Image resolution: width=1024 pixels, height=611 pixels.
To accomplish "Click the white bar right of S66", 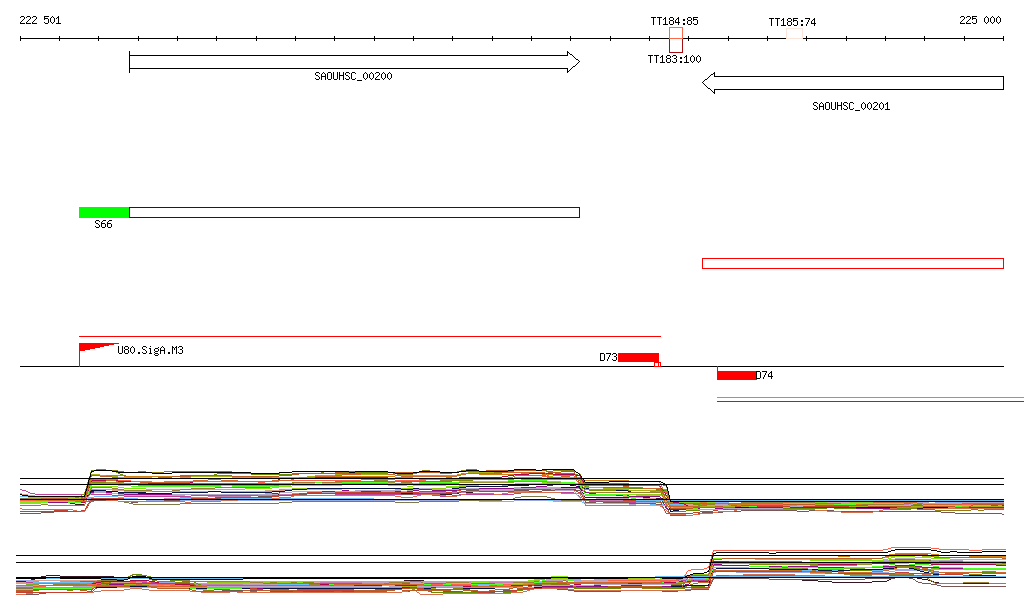I will [x=354, y=212].
